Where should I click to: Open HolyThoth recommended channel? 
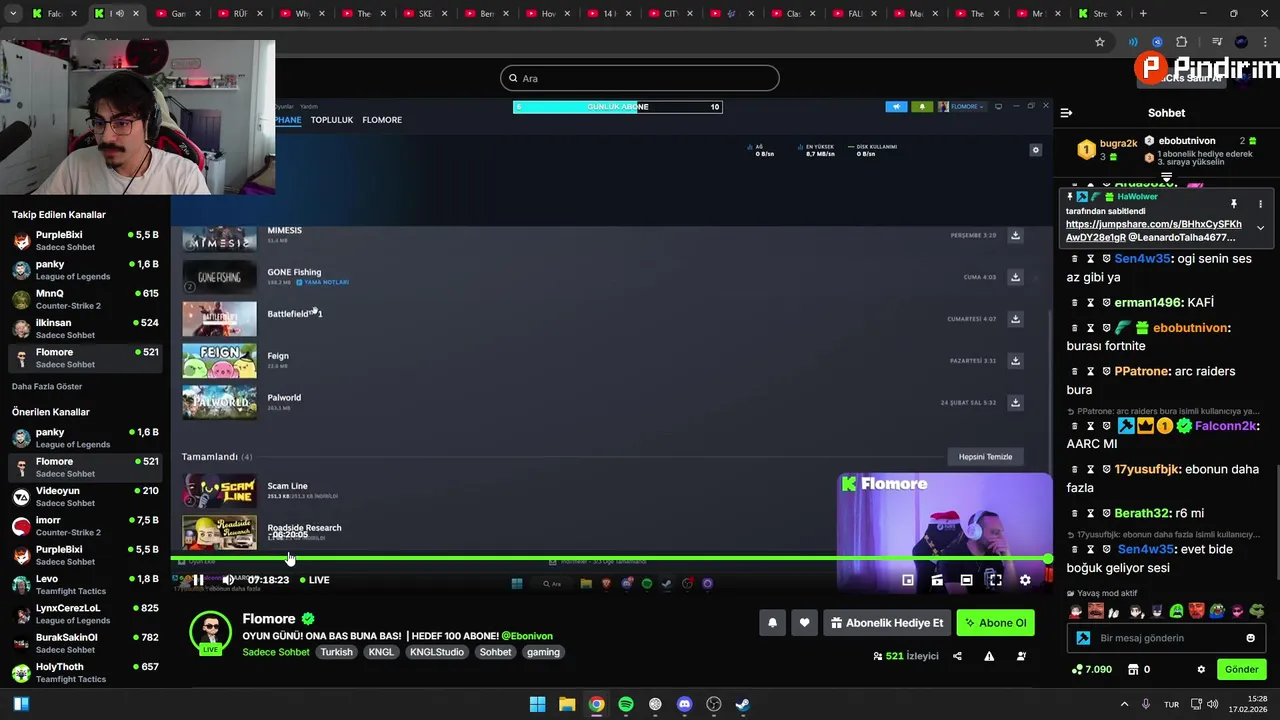pyautogui.click(x=85, y=672)
